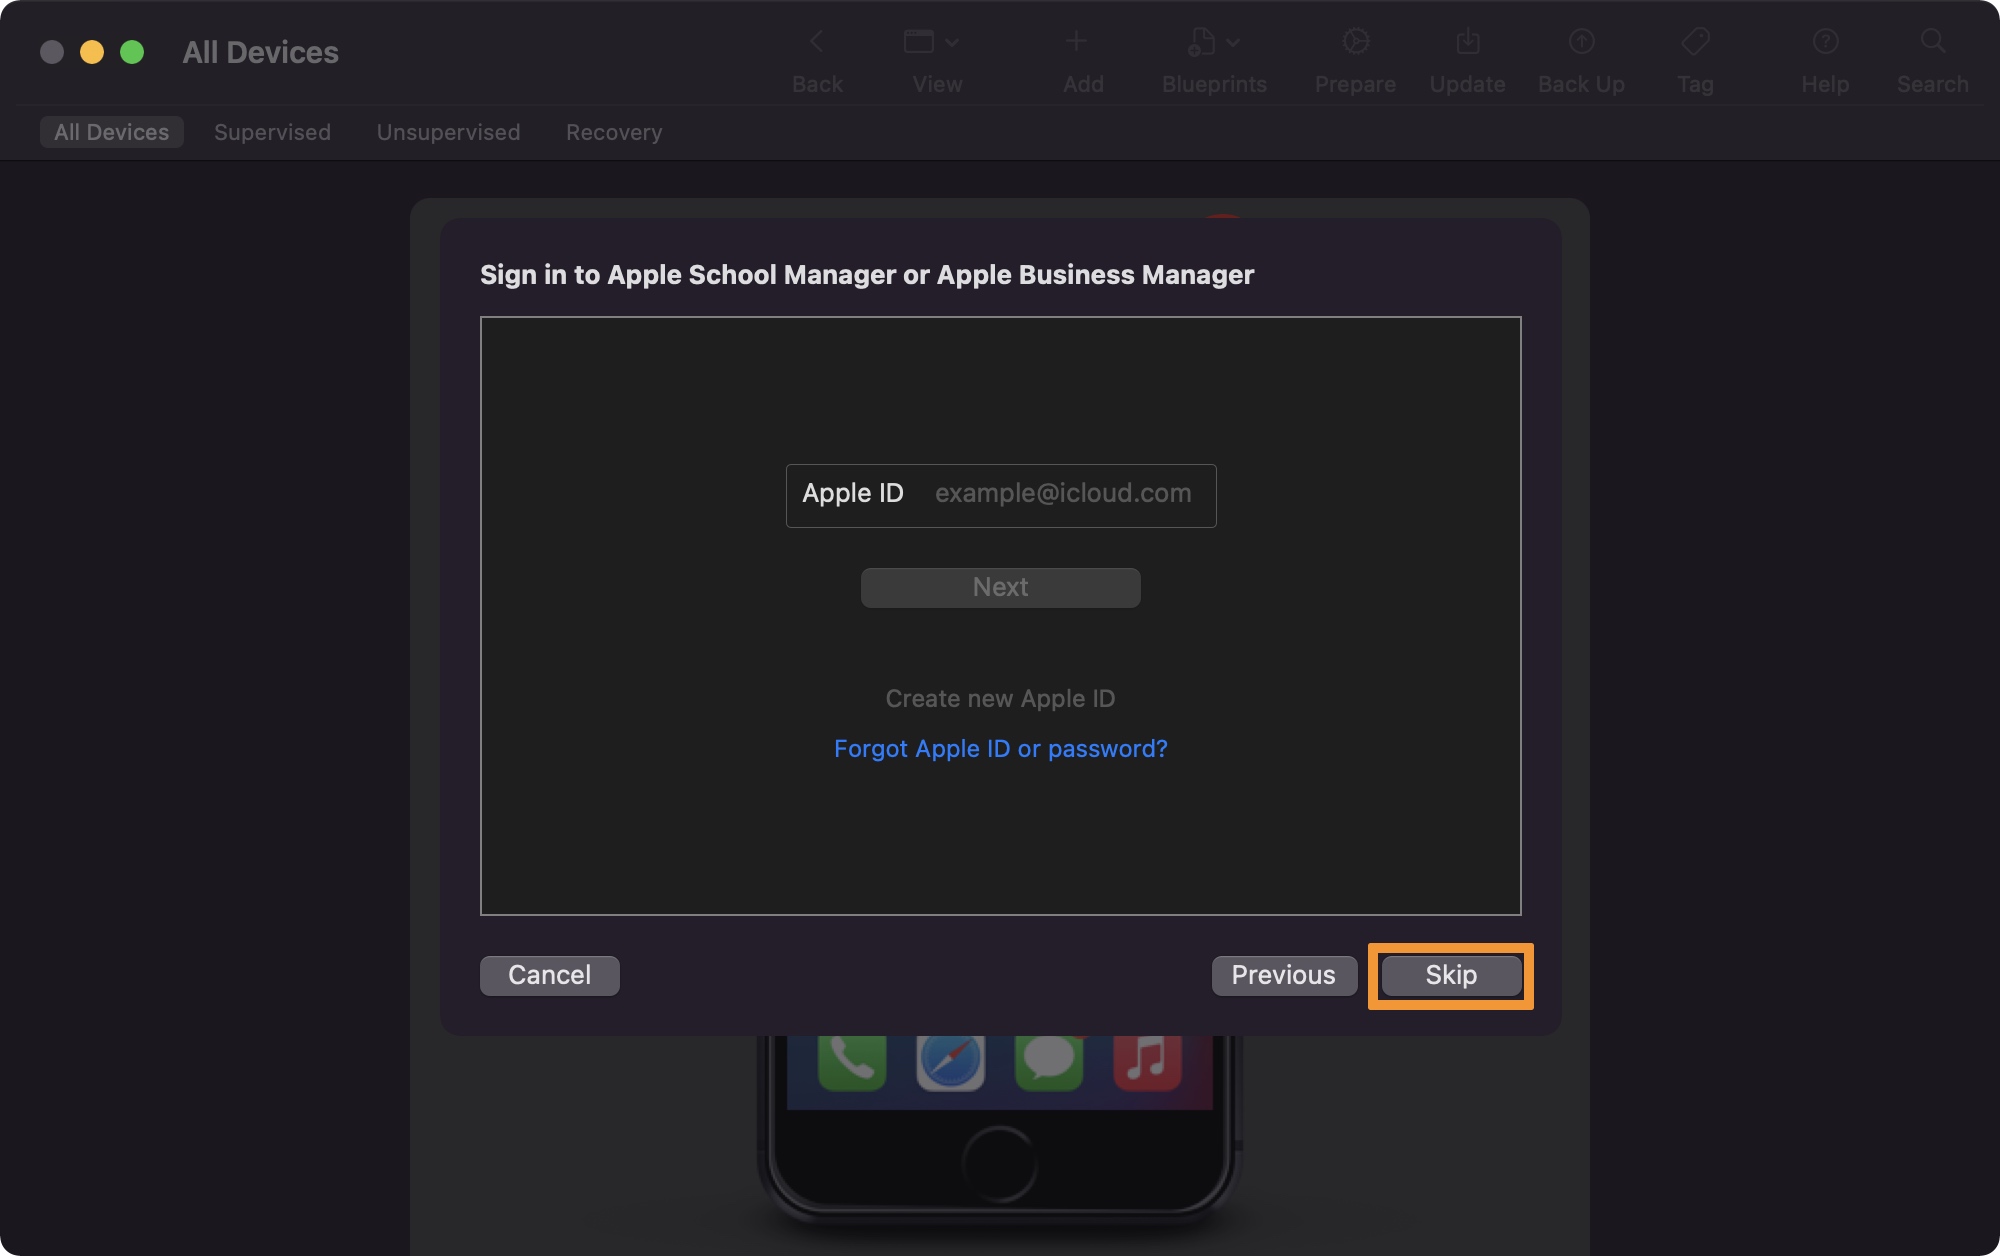The image size is (2000, 1256).
Task: Open Help from the toolbar
Action: 1825,42
